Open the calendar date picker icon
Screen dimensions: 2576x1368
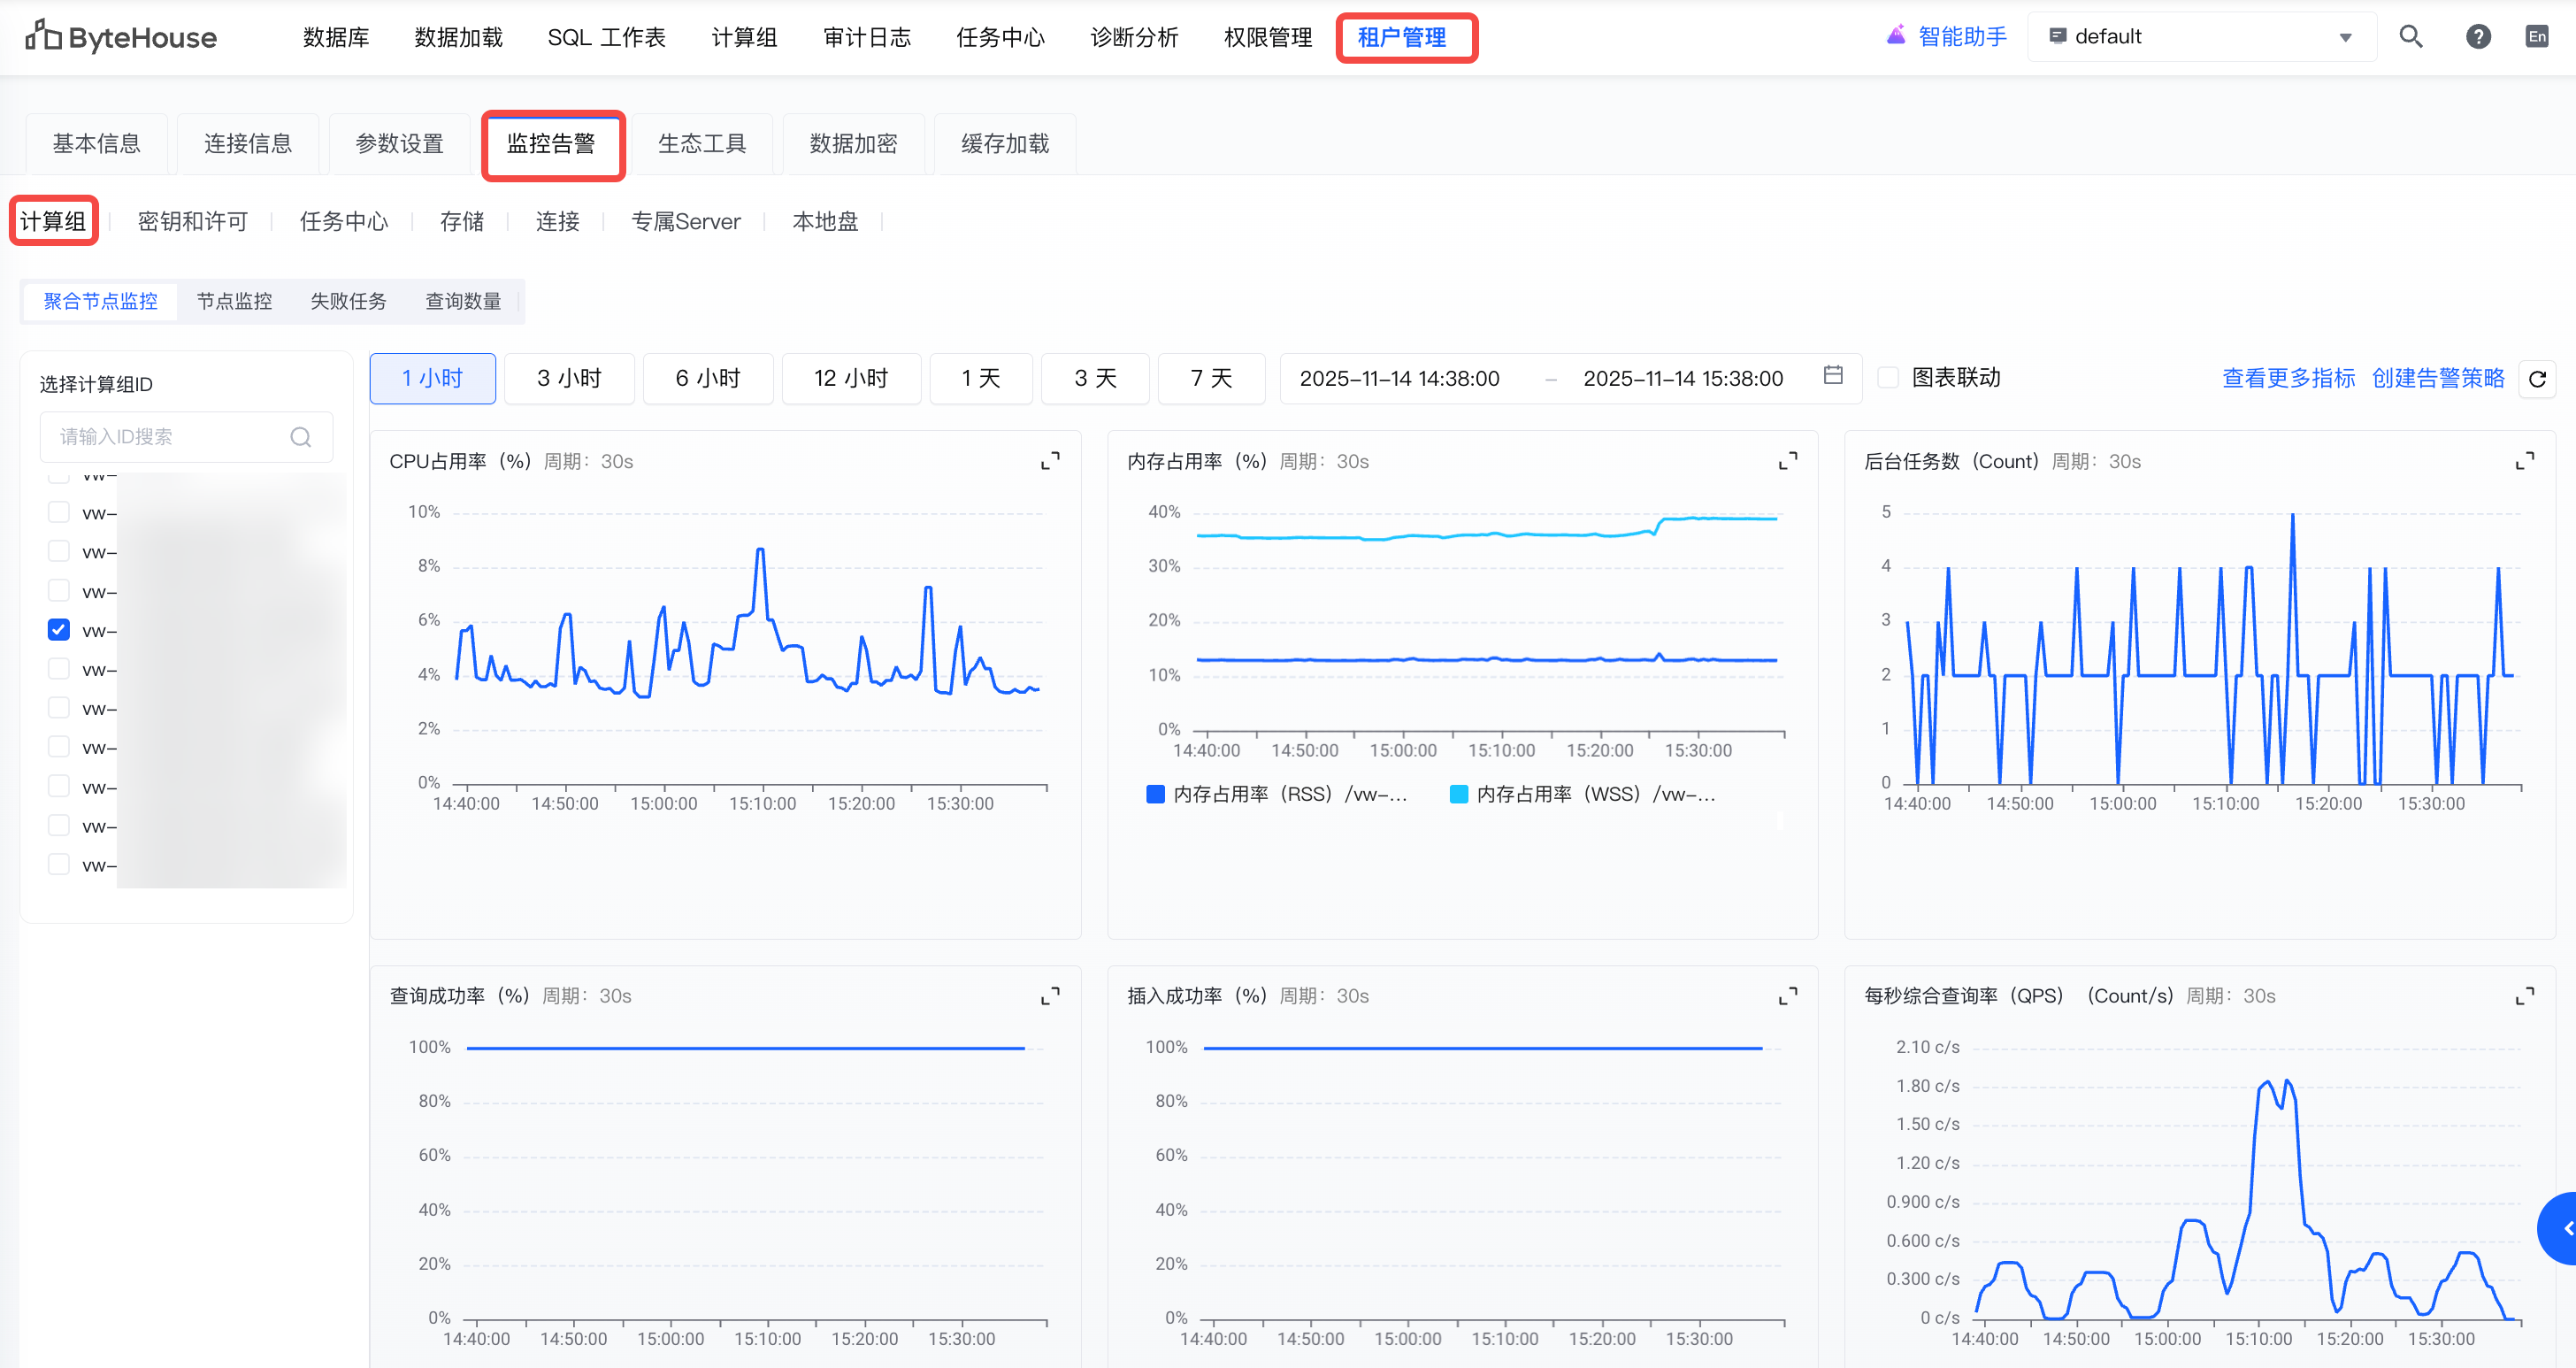tap(1832, 376)
